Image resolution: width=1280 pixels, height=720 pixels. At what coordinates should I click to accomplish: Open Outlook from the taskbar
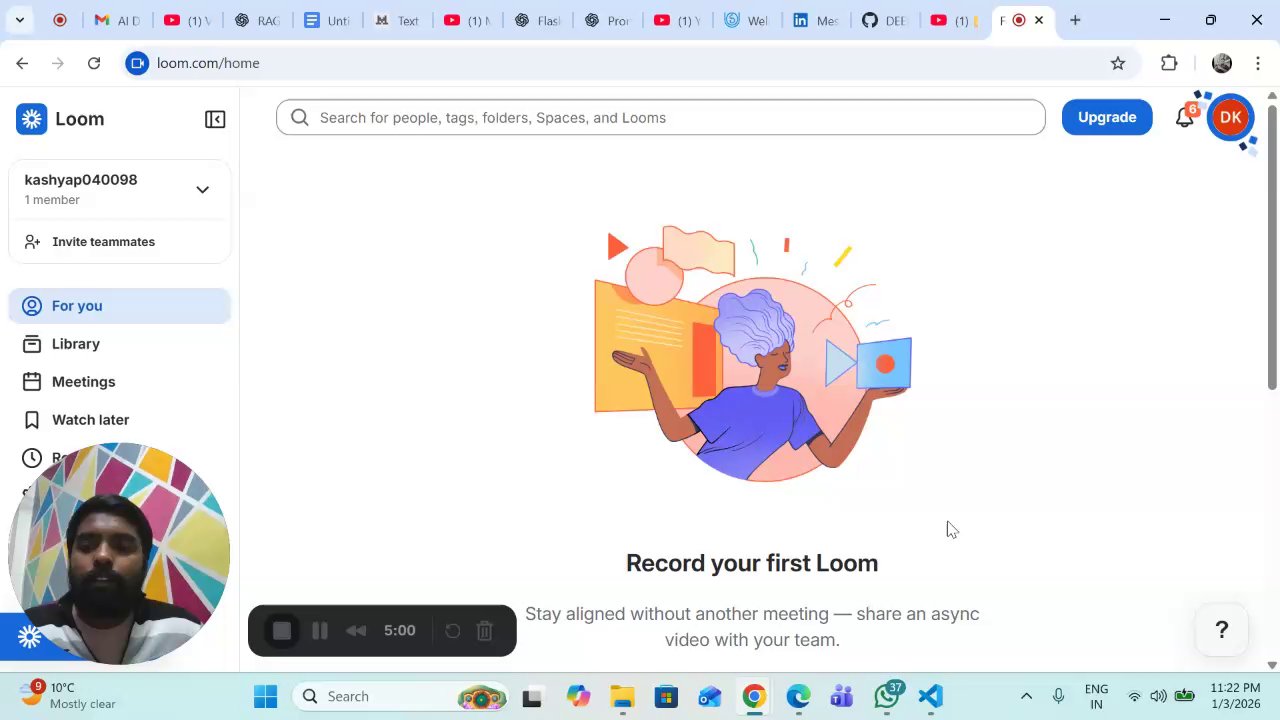click(710, 696)
